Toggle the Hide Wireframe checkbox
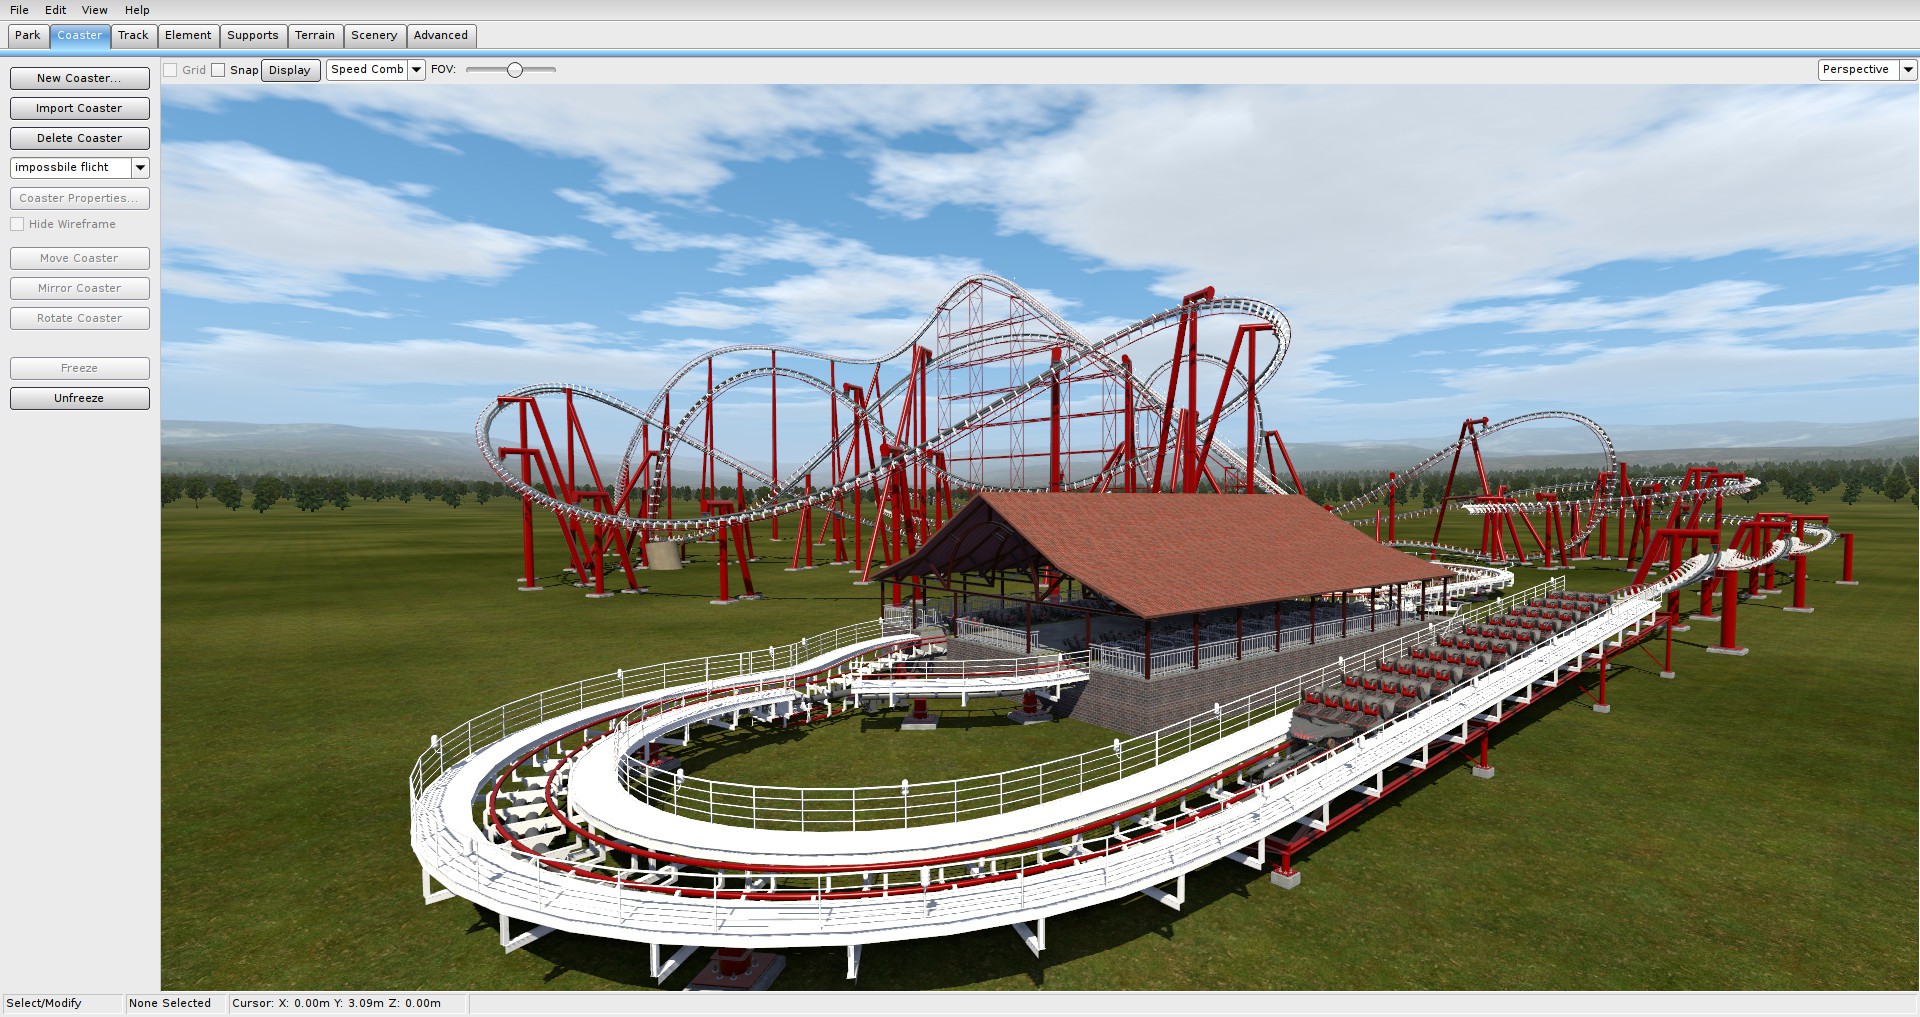This screenshot has height=1017, width=1920. tap(17, 224)
